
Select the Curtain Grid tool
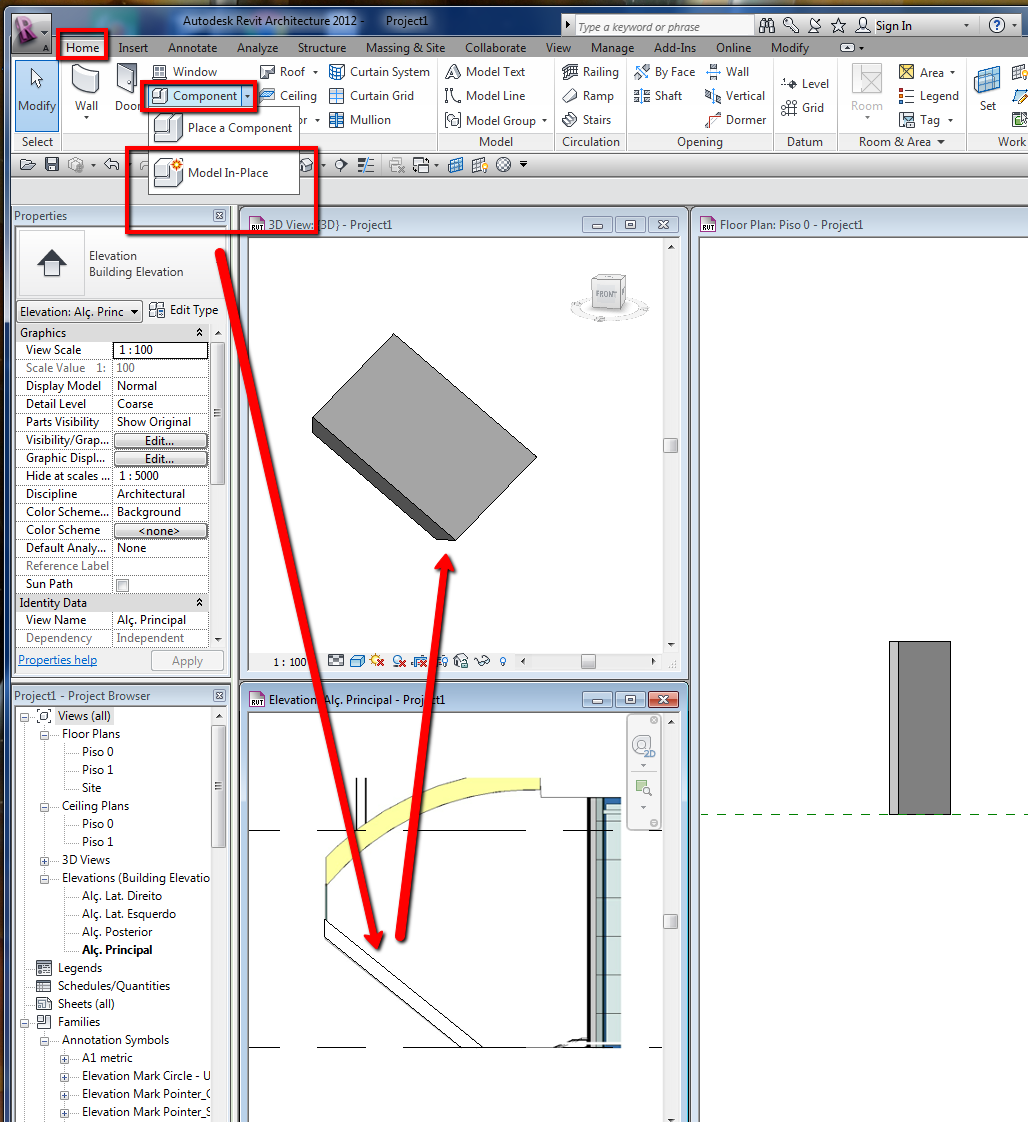[371, 96]
